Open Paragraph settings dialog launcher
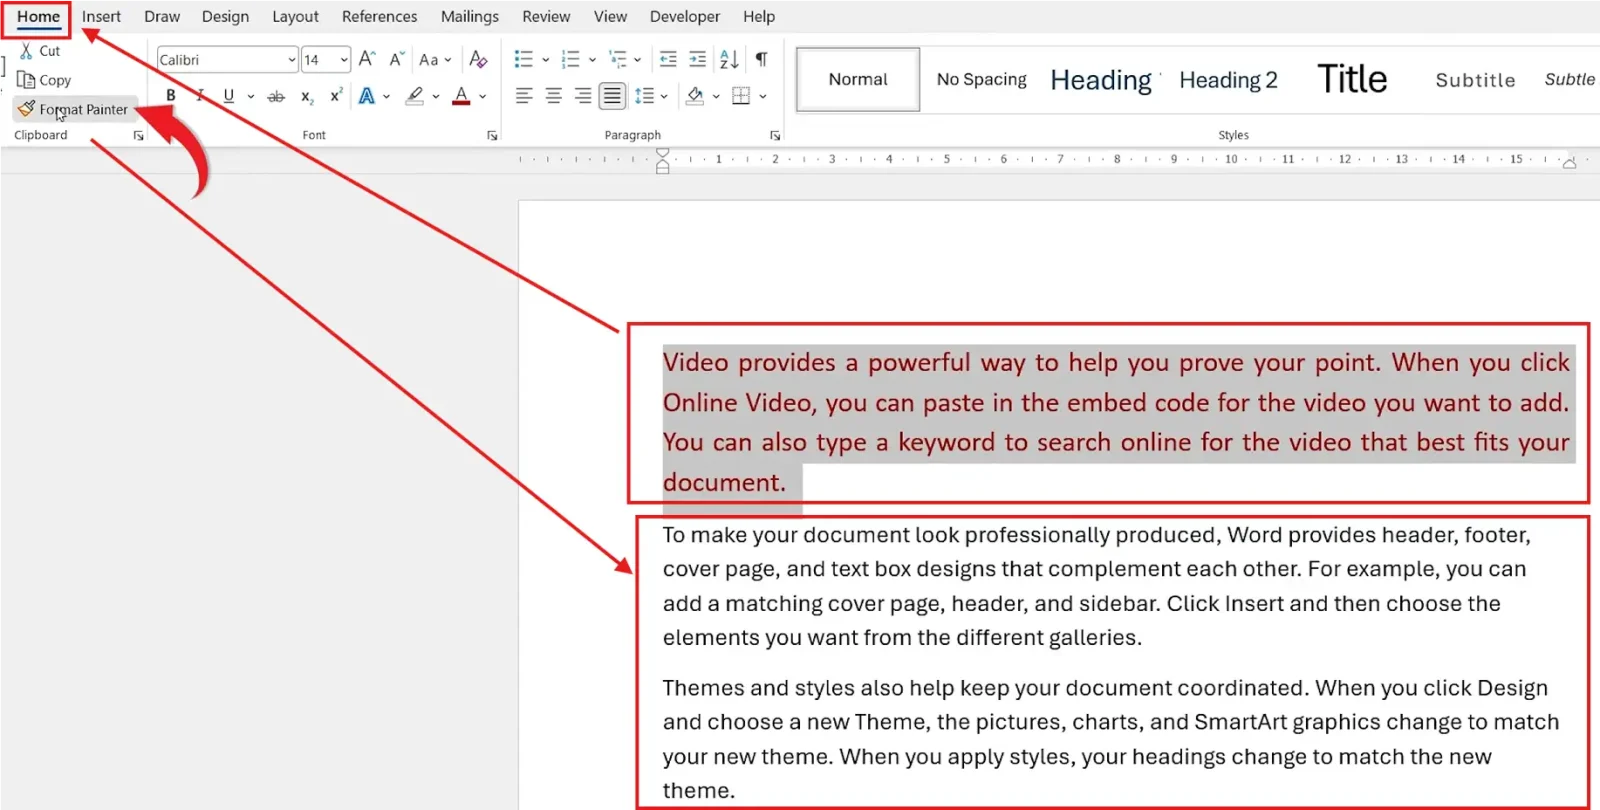Image resolution: width=1600 pixels, height=810 pixels. pyautogui.click(x=775, y=135)
